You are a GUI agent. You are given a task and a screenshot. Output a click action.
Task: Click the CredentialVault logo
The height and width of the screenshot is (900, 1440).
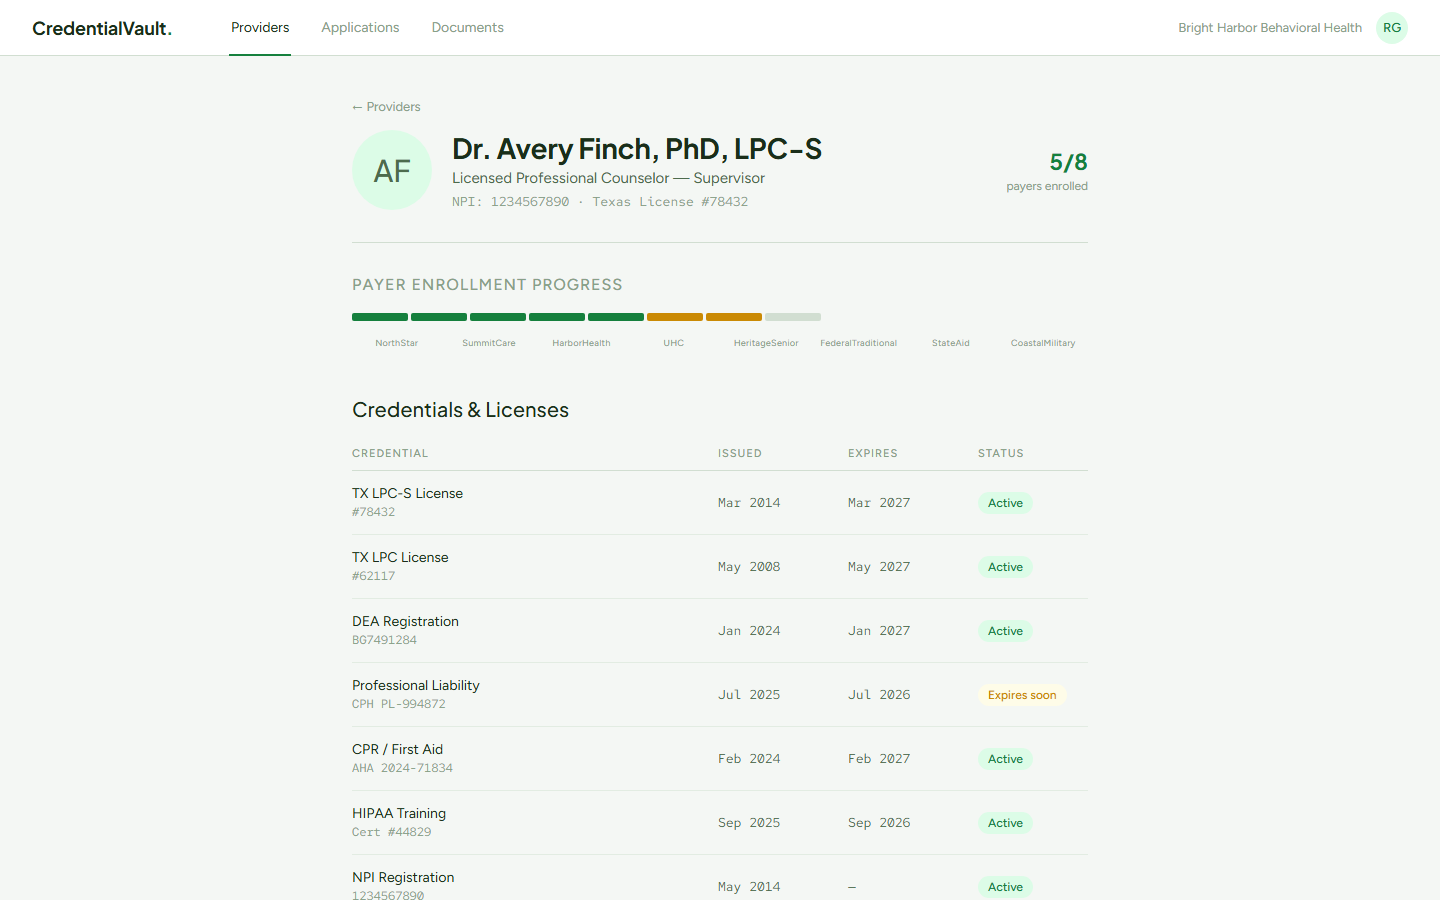pyautogui.click(x=102, y=28)
